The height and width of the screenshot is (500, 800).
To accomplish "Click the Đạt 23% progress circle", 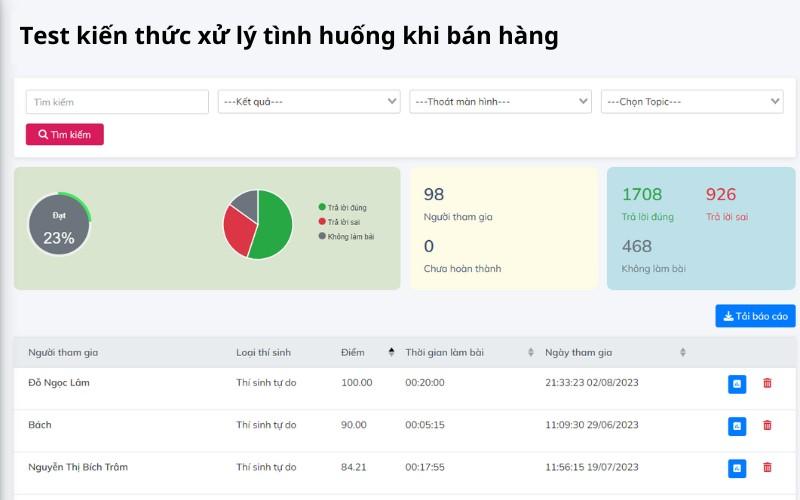I will [59, 224].
